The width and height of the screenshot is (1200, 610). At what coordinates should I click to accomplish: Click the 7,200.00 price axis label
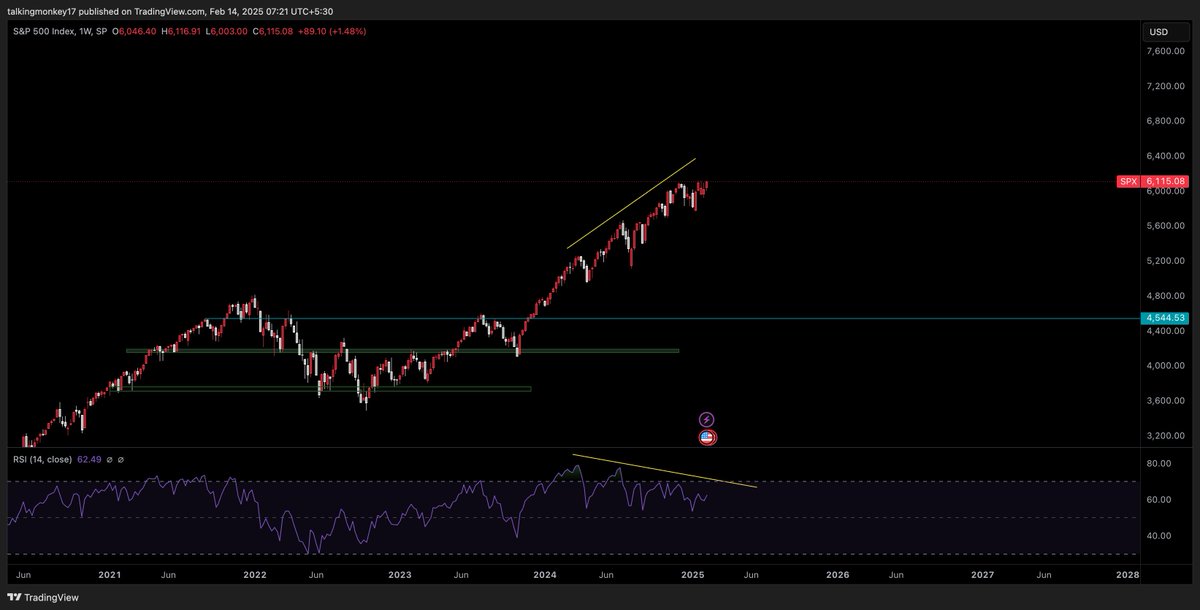[x=1166, y=86]
